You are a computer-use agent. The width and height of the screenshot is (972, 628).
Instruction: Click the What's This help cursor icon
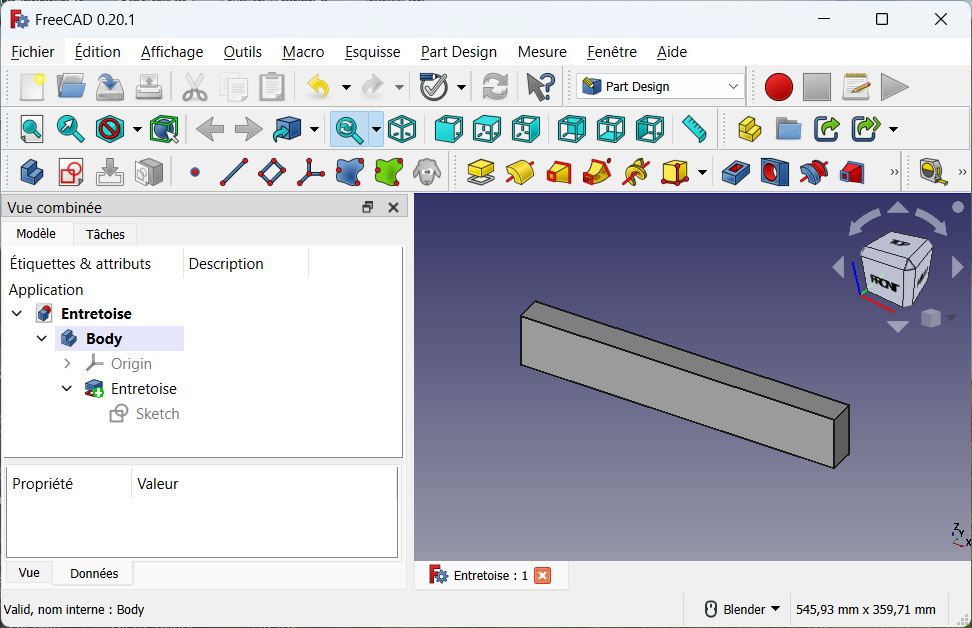(540, 87)
